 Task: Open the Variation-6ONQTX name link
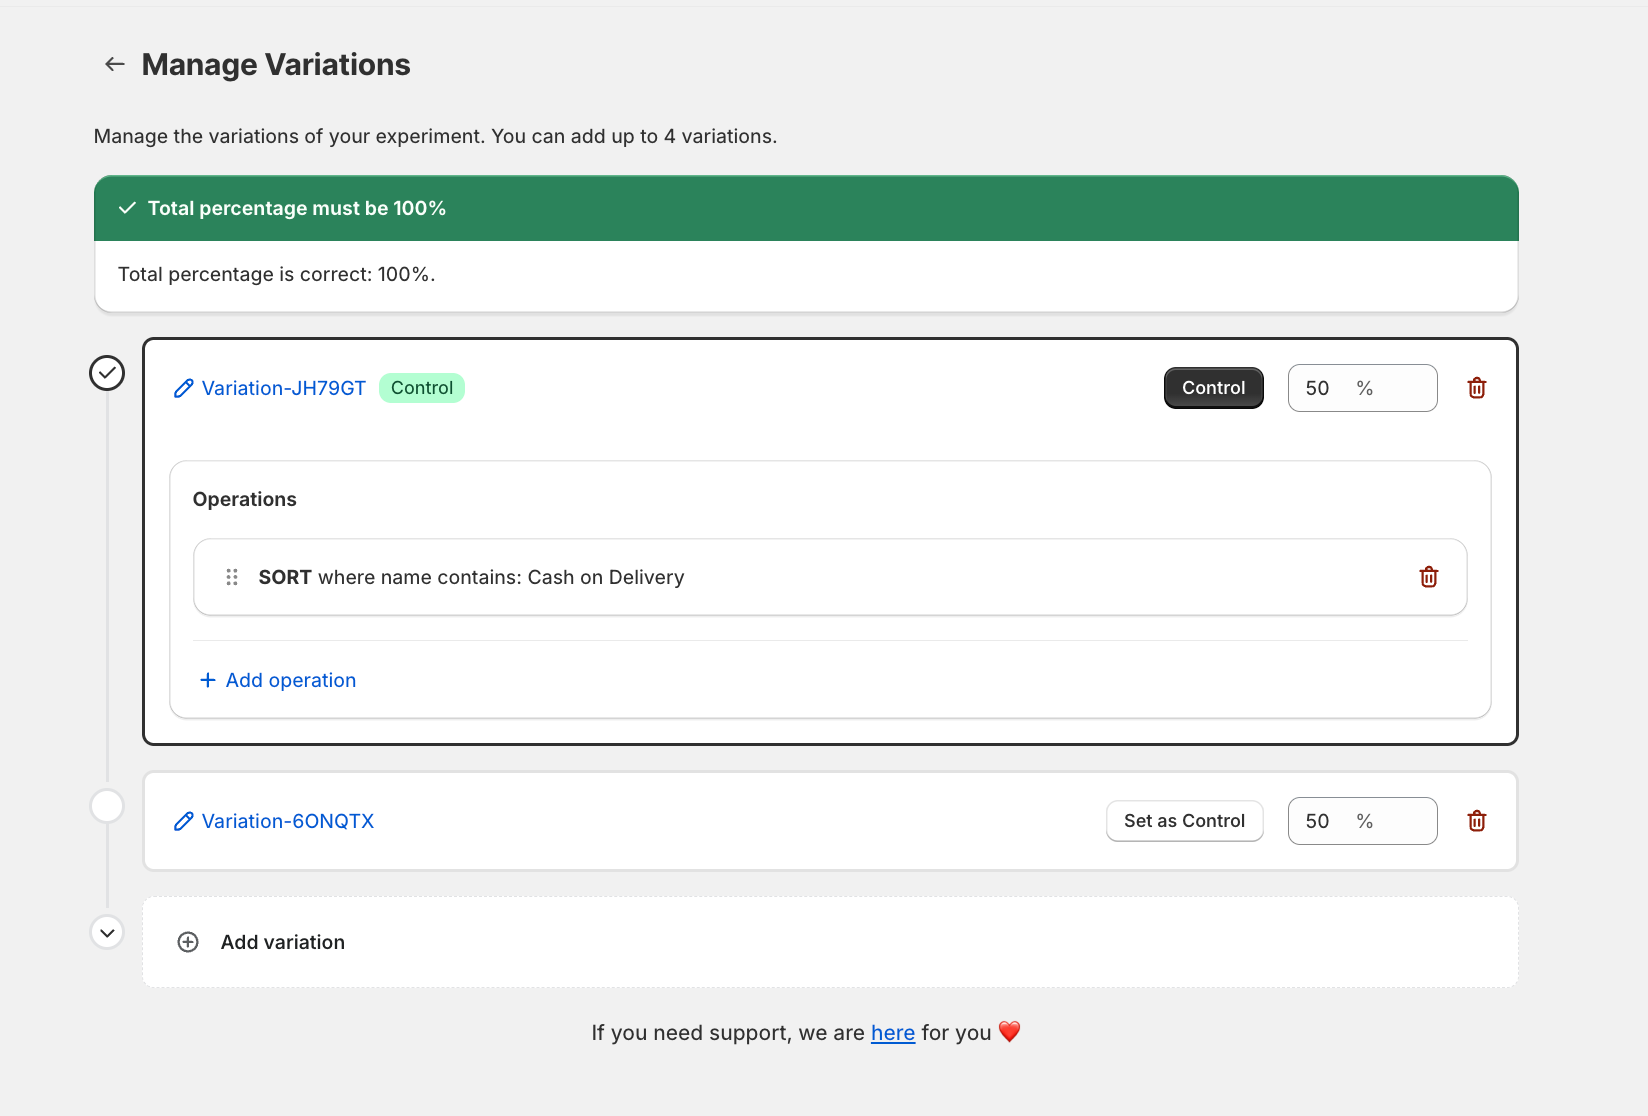point(288,821)
